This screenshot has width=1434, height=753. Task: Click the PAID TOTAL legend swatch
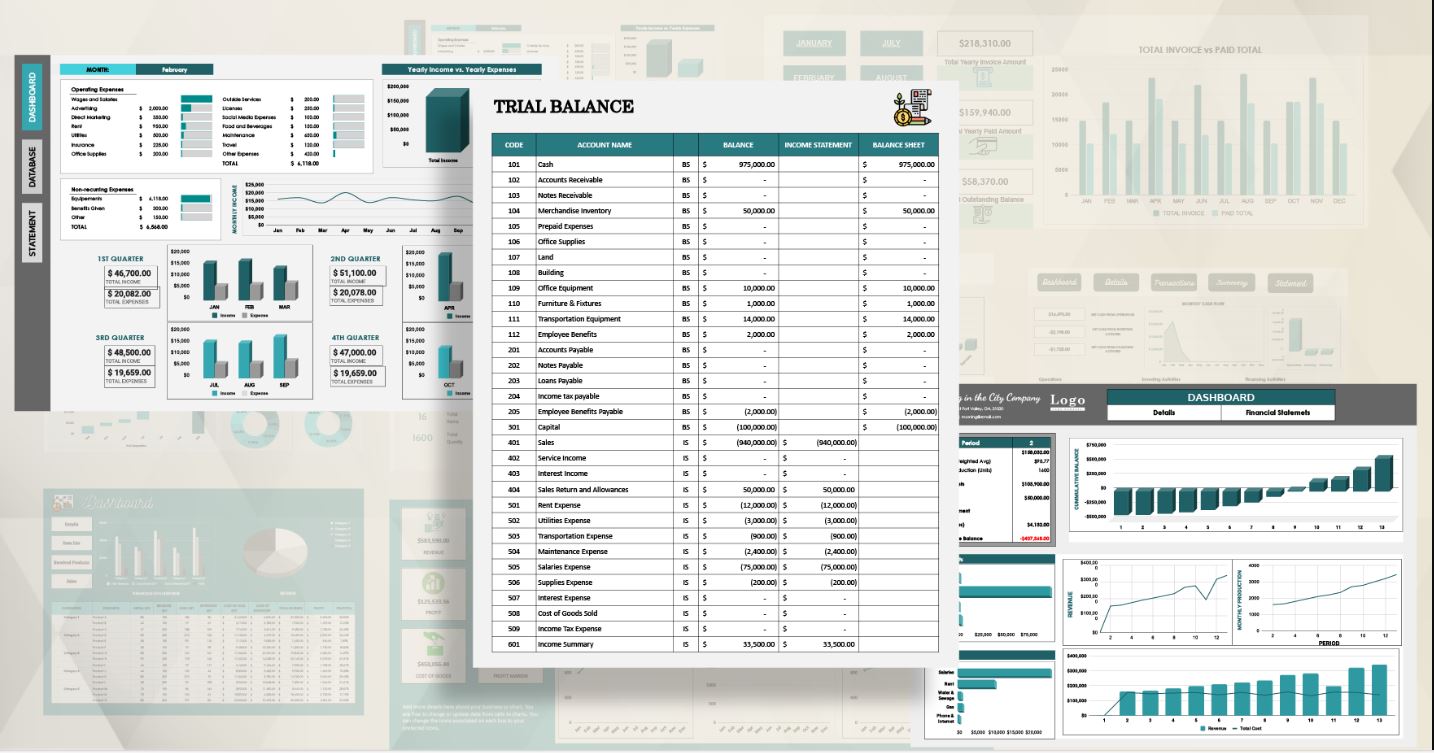tap(1215, 213)
